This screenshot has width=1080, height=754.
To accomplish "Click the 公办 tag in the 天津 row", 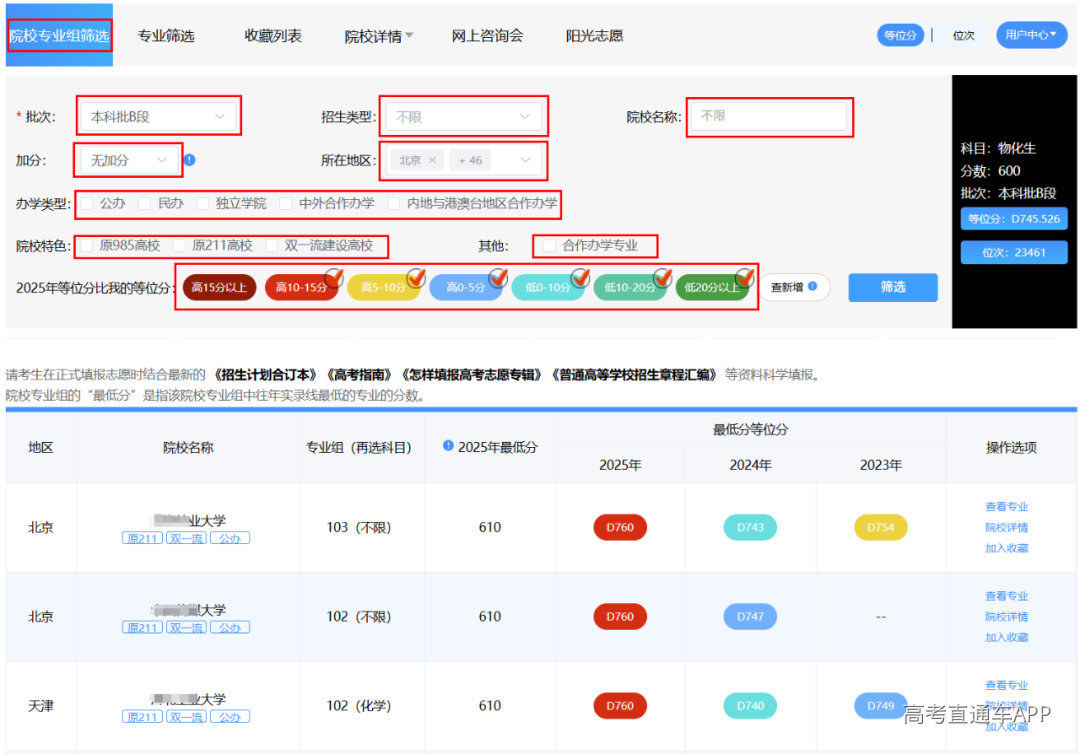I will coord(230,717).
